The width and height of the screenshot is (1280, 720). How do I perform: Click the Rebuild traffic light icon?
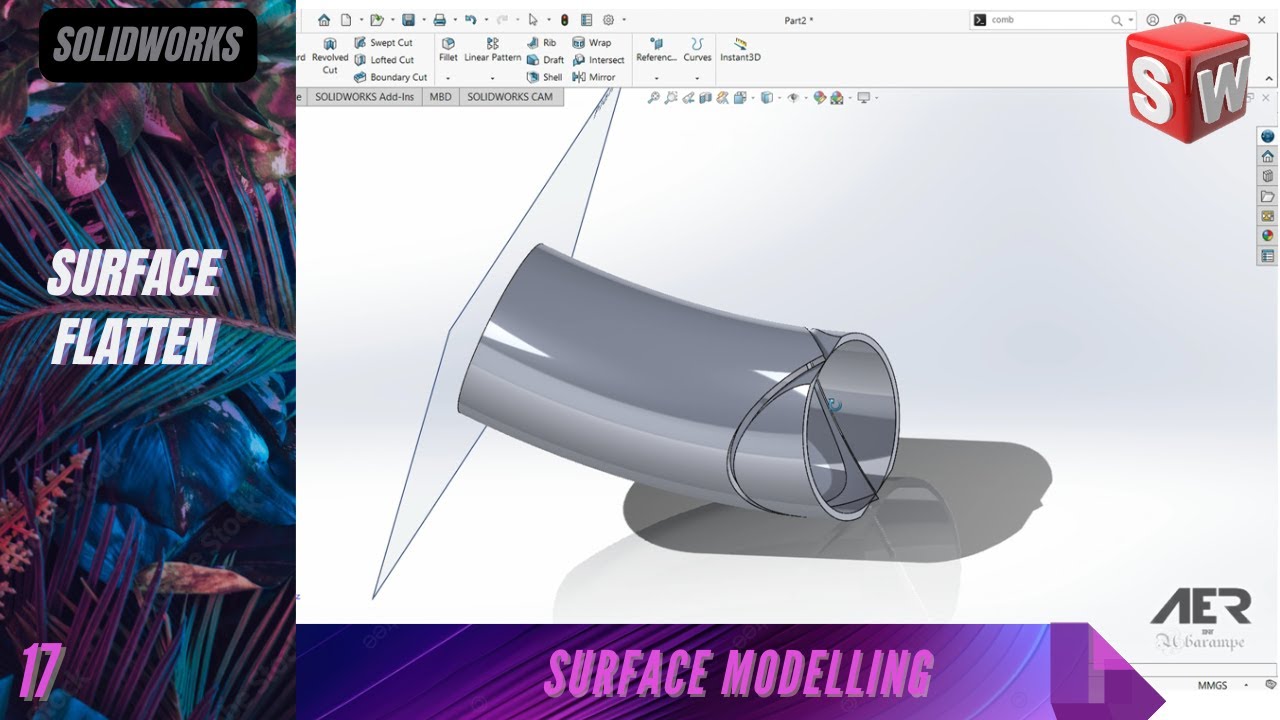coord(565,20)
